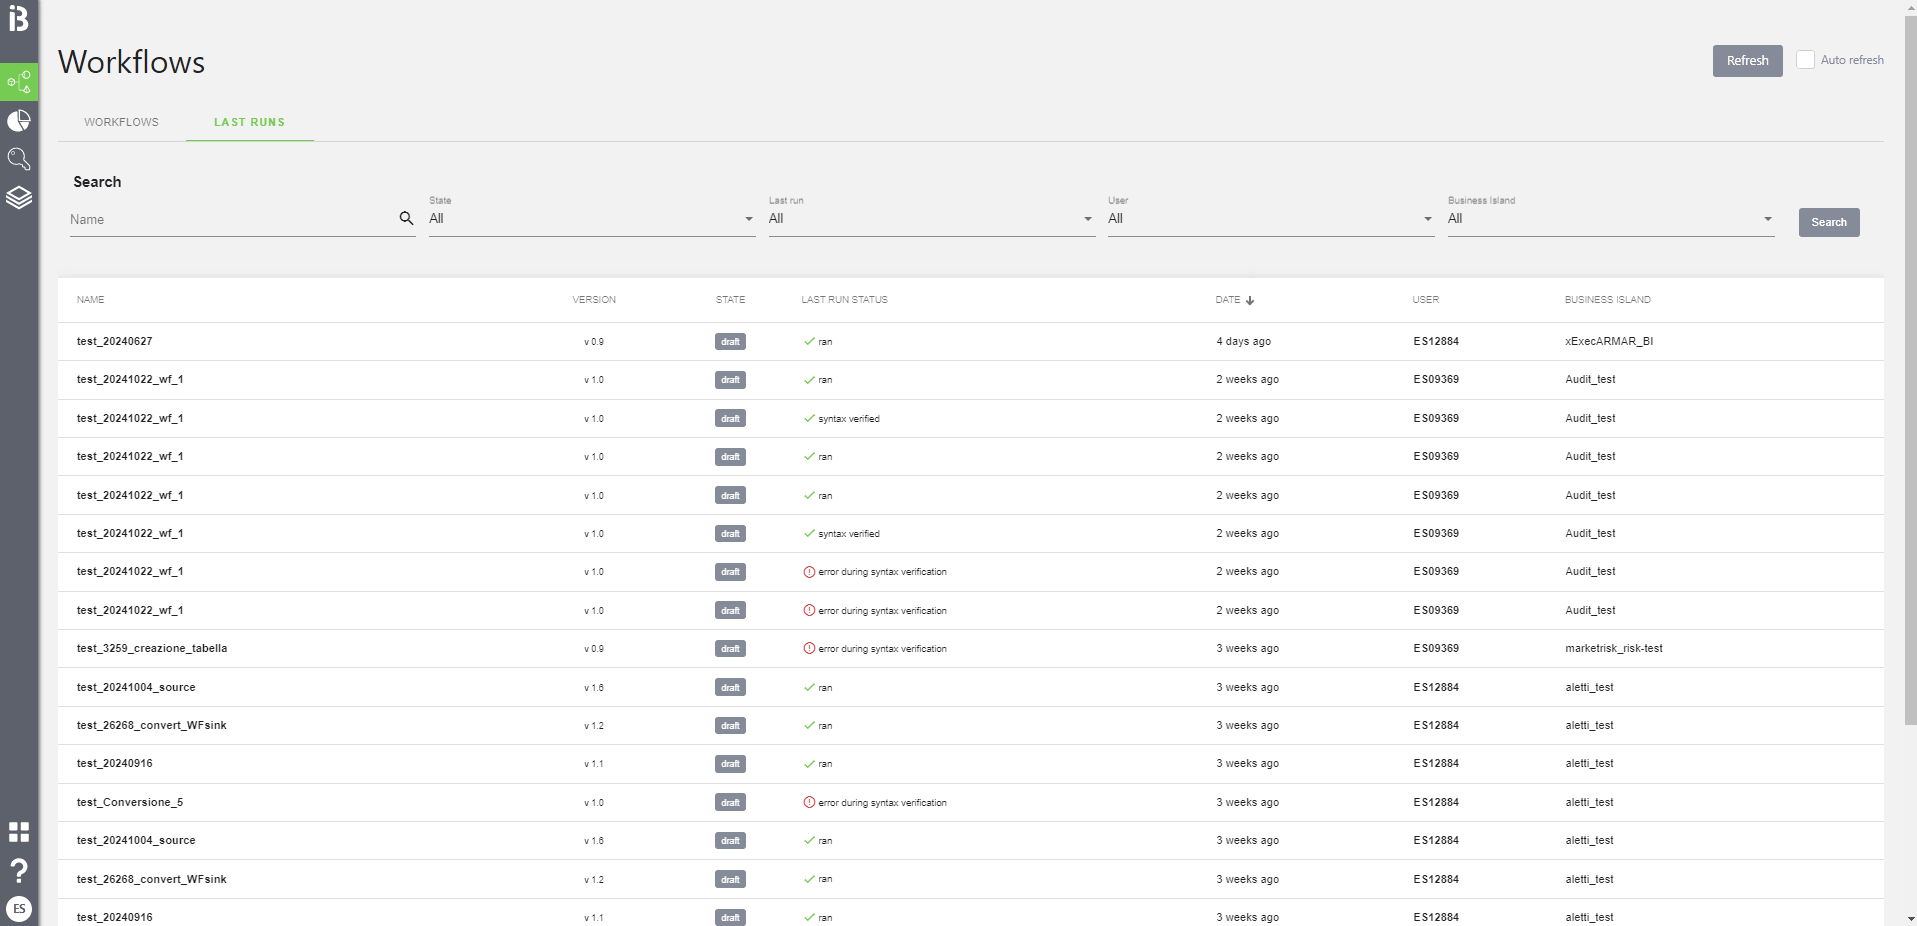Enable the Auto refresh checkbox
1917x926 pixels.
tap(1806, 59)
